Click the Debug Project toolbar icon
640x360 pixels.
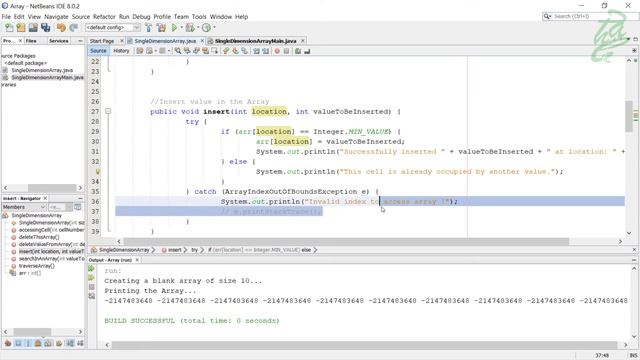(x=190, y=28)
